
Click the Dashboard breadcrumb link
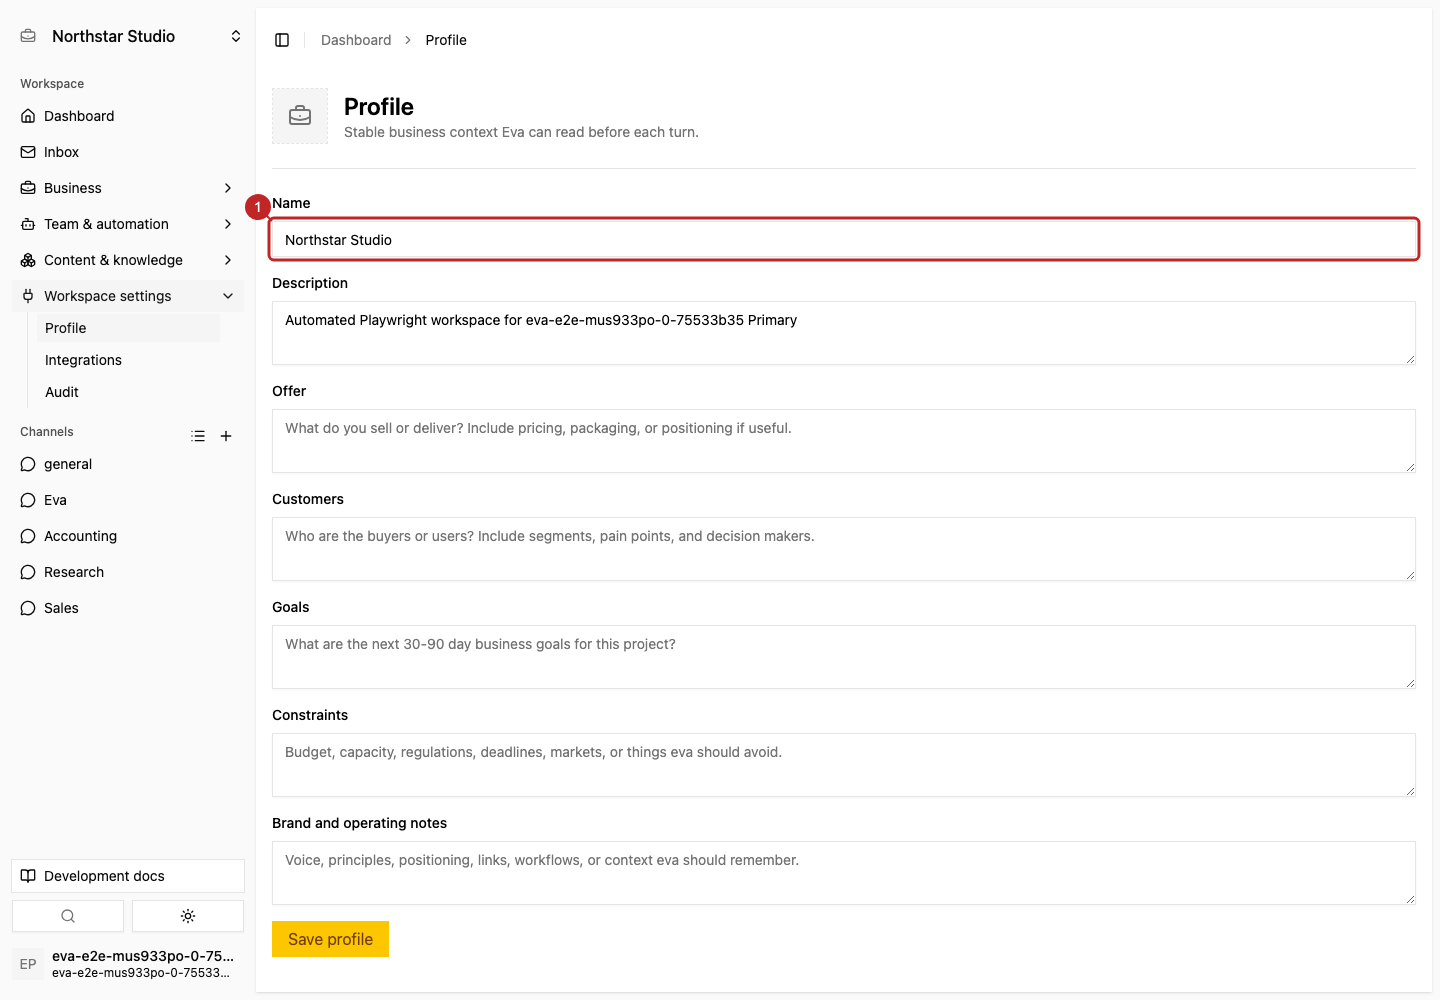356,40
